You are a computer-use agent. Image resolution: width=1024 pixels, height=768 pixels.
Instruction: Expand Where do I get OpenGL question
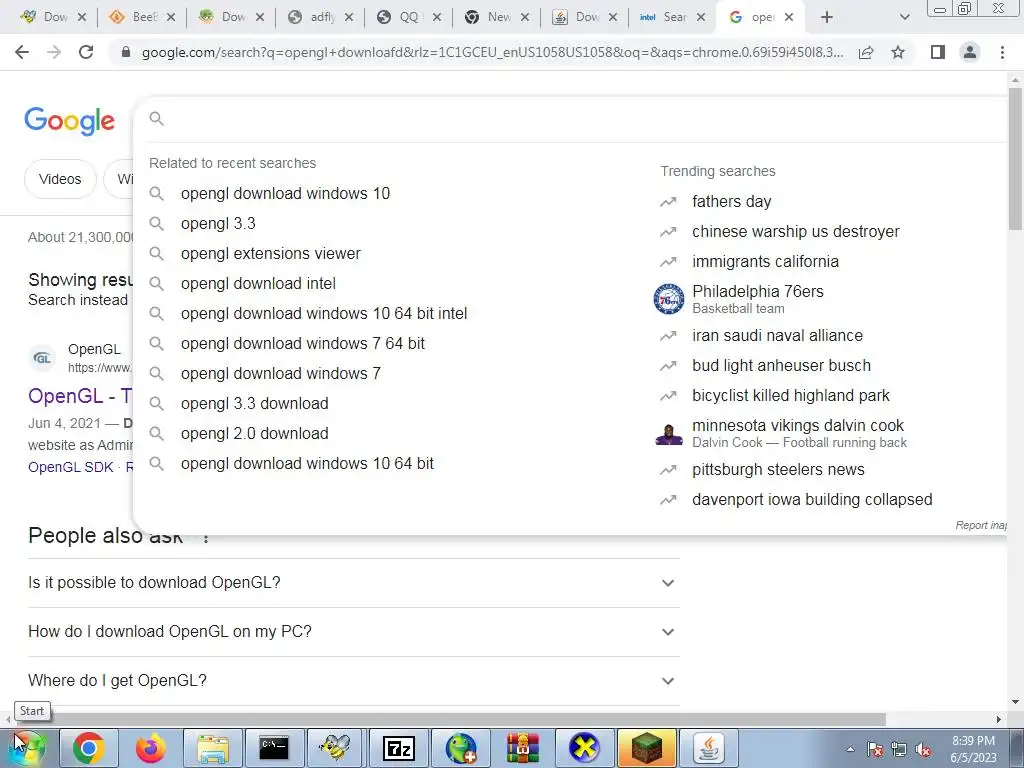(353, 680)
